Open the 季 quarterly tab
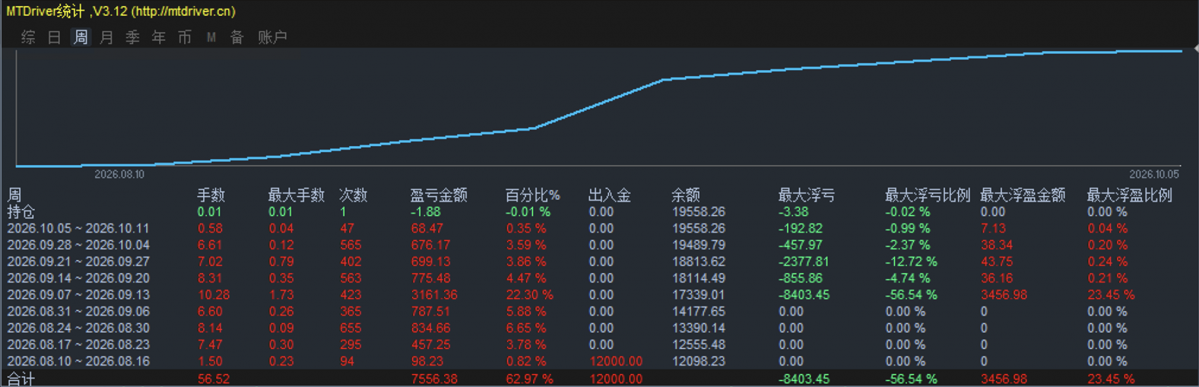1199x387 pixels. coord(132,37)
